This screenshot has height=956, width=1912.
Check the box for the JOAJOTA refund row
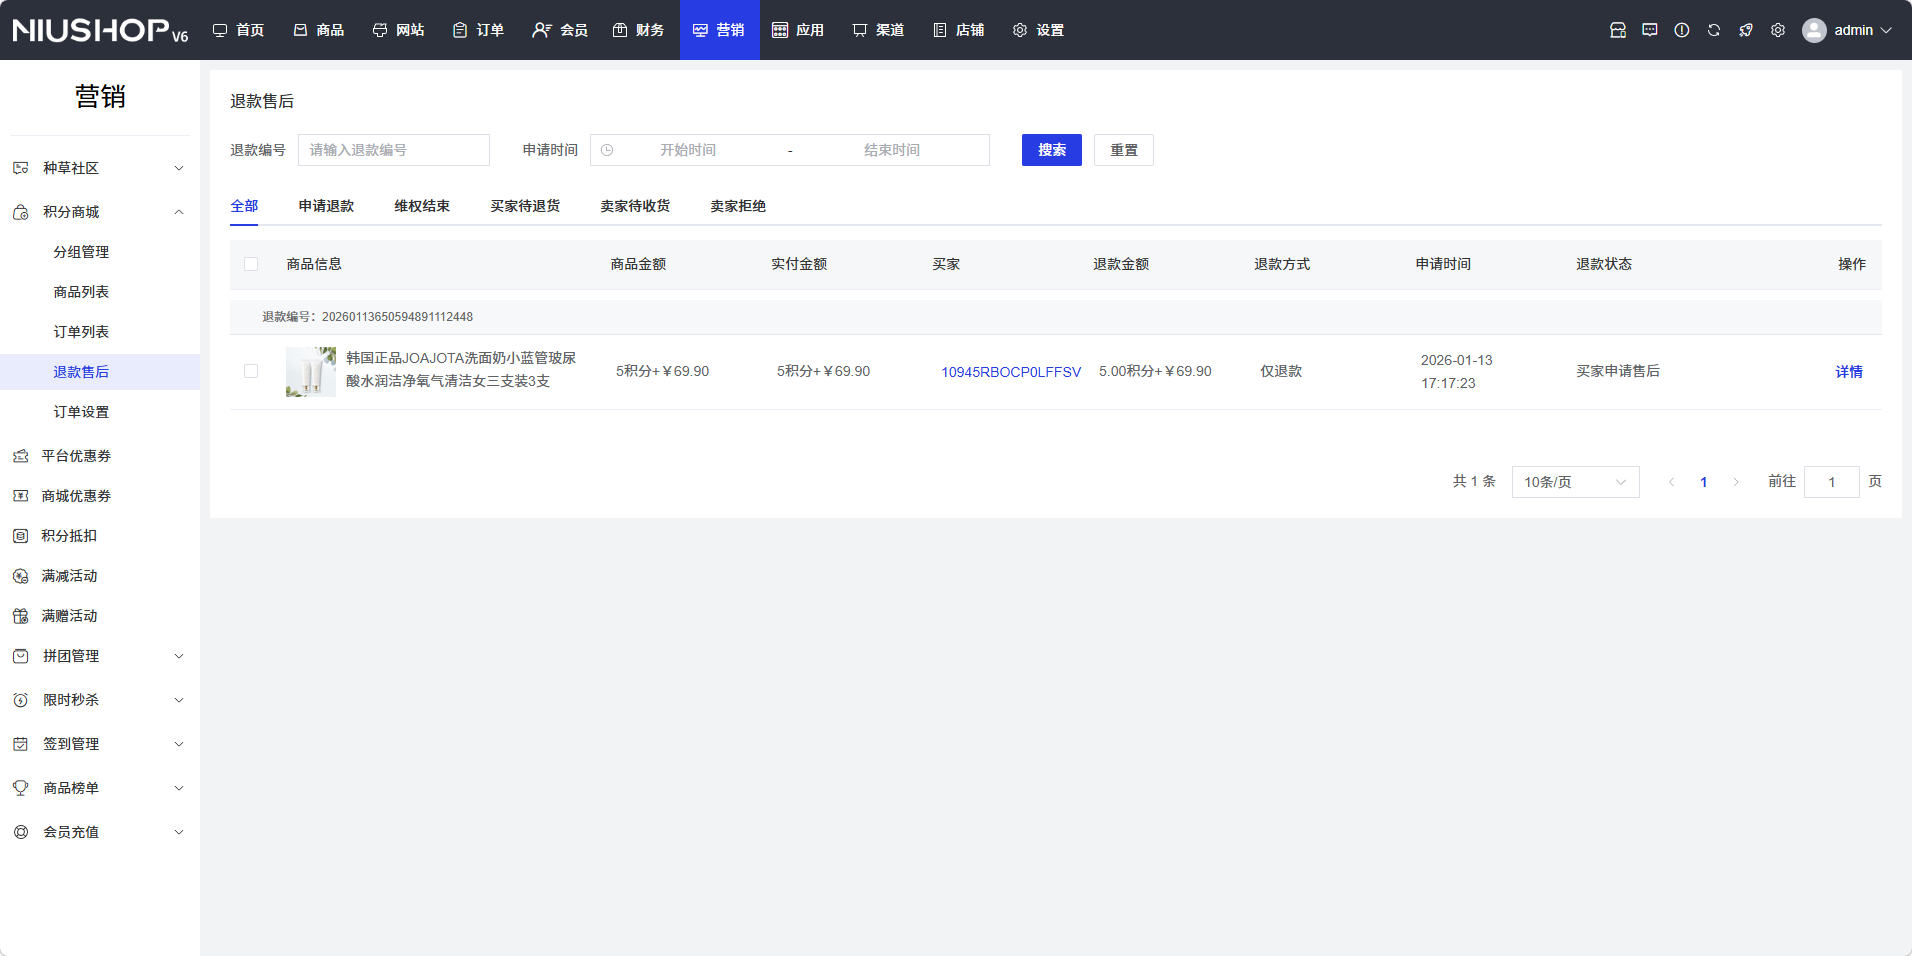point(251,371)
